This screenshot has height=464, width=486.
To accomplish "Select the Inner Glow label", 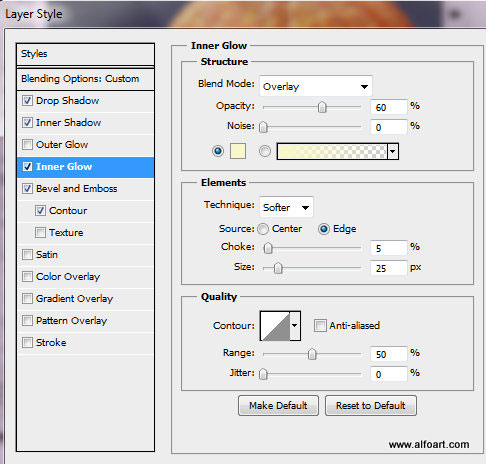I will click(x=64, y=167).
